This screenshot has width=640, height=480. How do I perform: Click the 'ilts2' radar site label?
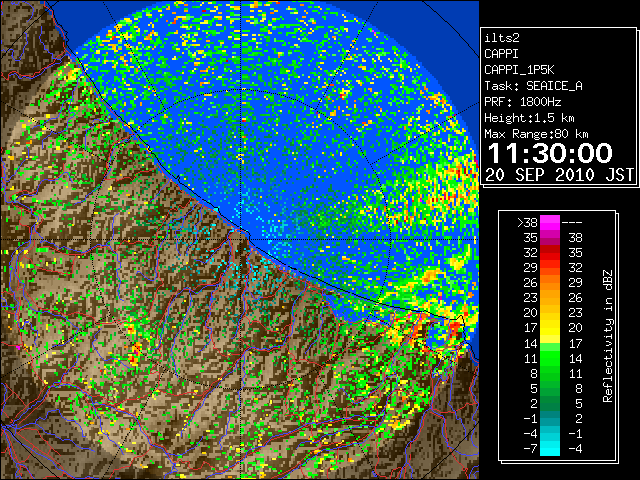tap(502, 38)
